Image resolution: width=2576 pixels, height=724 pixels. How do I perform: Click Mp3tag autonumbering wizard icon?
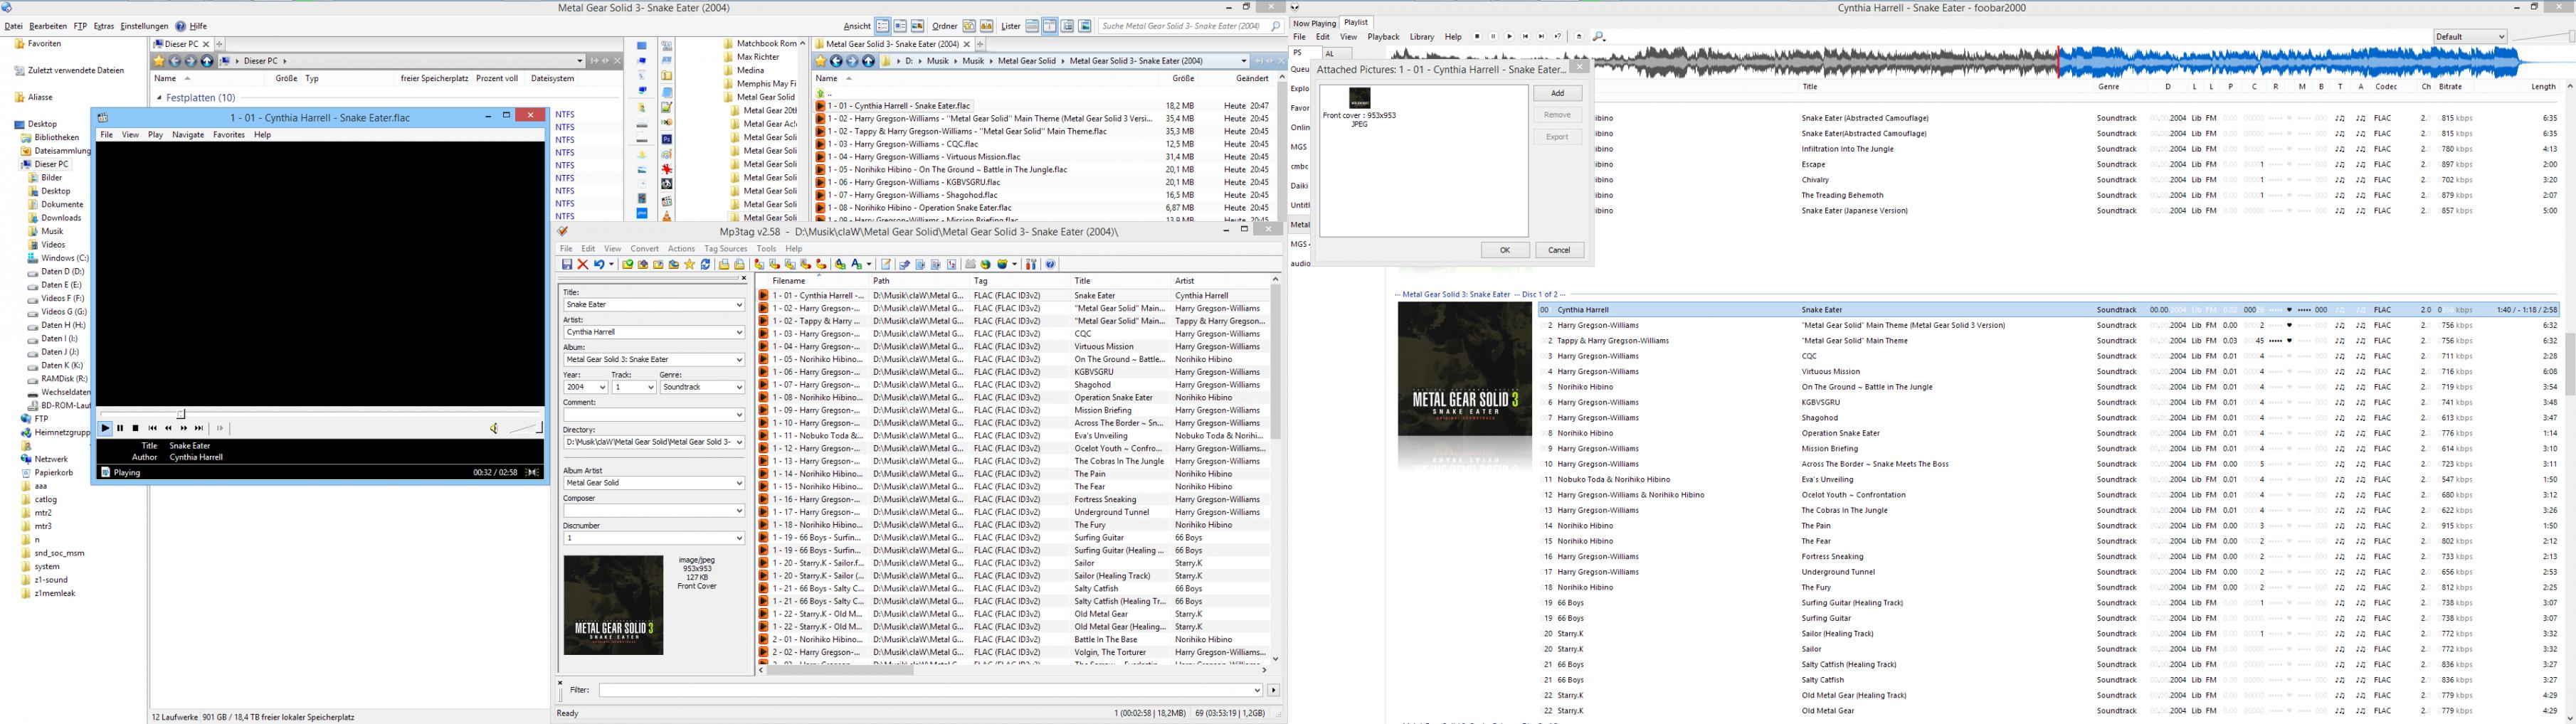(952, 264)
